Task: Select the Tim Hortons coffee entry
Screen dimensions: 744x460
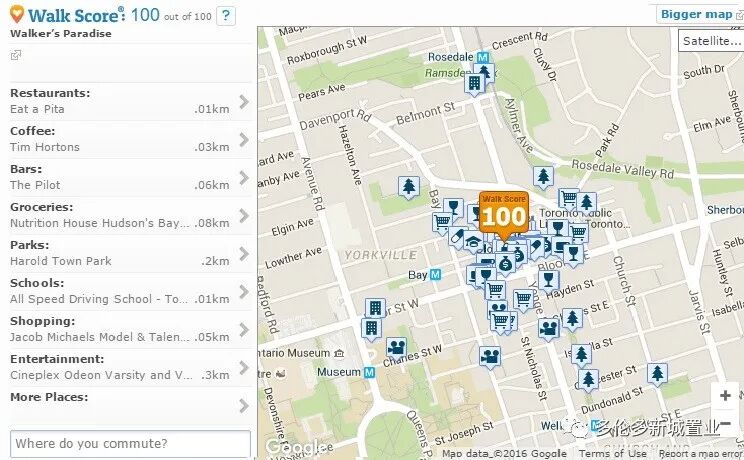Action: pyautogui.click(x=45, y=147)
